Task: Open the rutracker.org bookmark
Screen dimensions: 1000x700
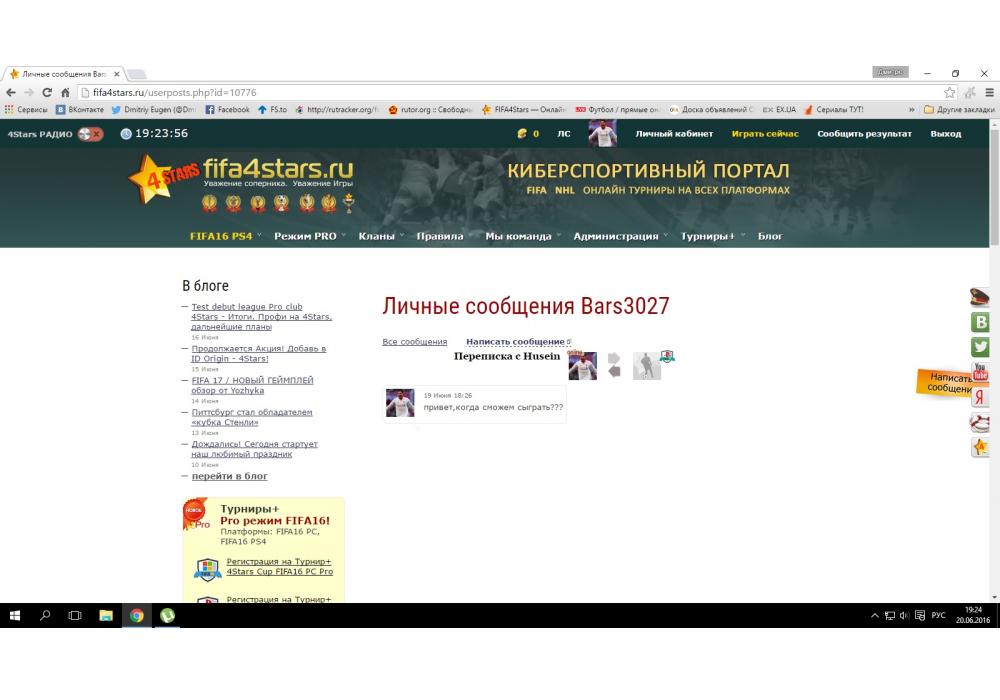Action: click(x=337, y=110)
